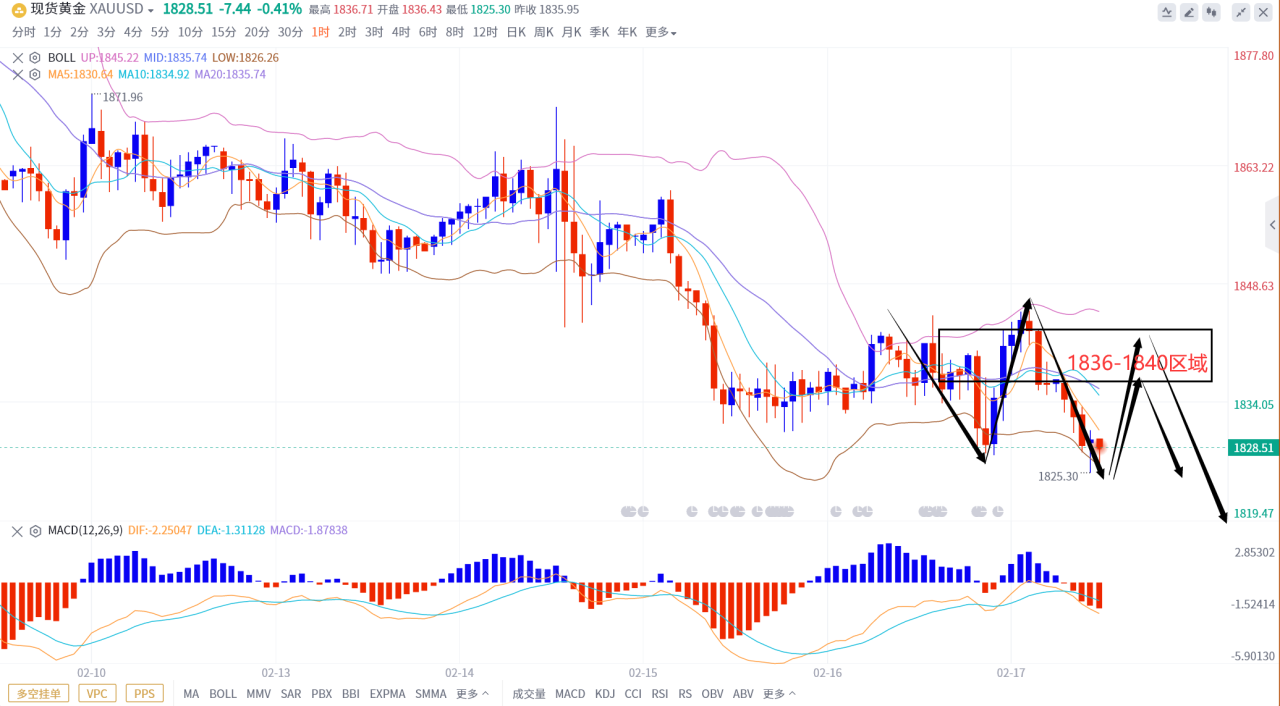1280x706 pixels.
Task: Add the EXPMA main indicator
Action: (x=387, y=693)
